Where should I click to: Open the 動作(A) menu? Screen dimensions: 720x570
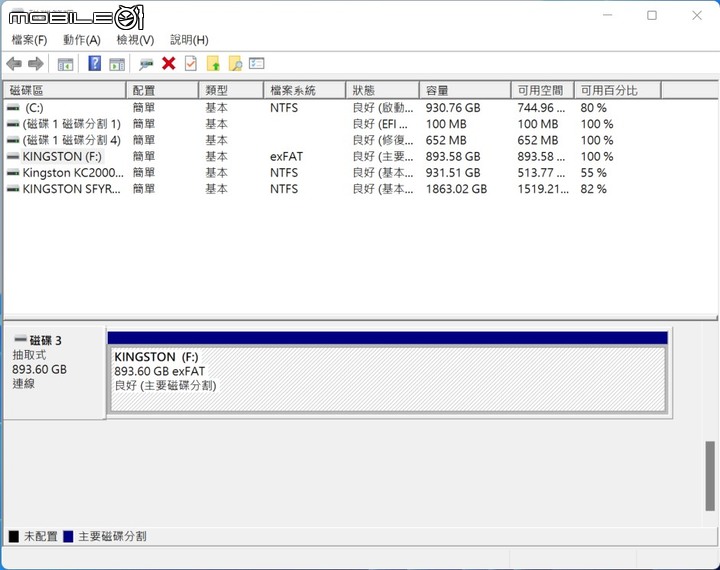pos(82,40)
